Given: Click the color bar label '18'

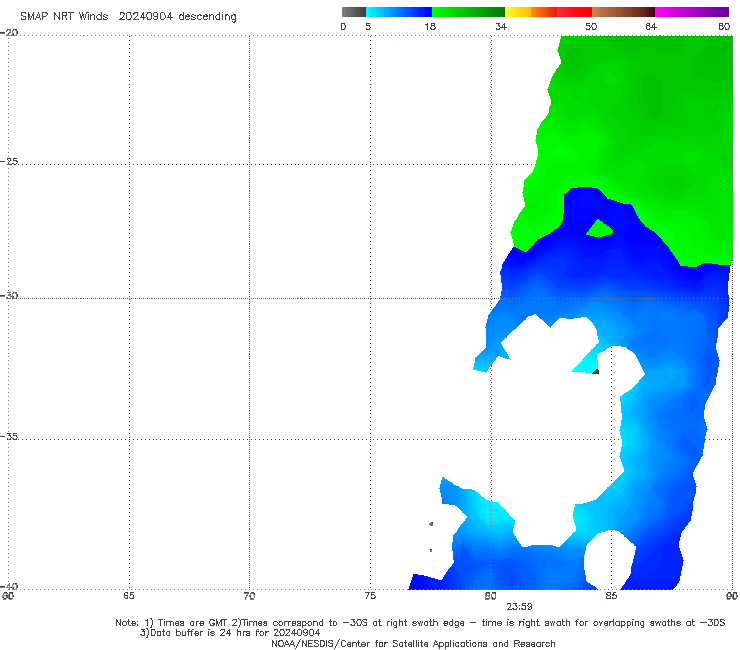Looking at the screenshot, I should point(430,26).
